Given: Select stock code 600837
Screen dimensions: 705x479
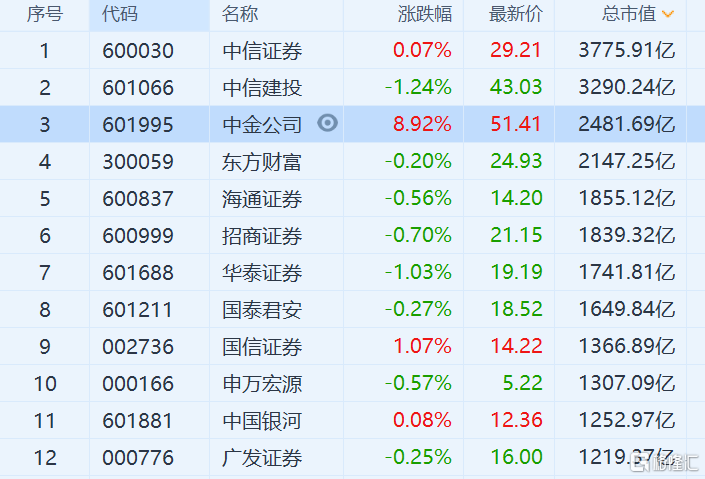Looking at the screenshot, I should tap(138, 199).
